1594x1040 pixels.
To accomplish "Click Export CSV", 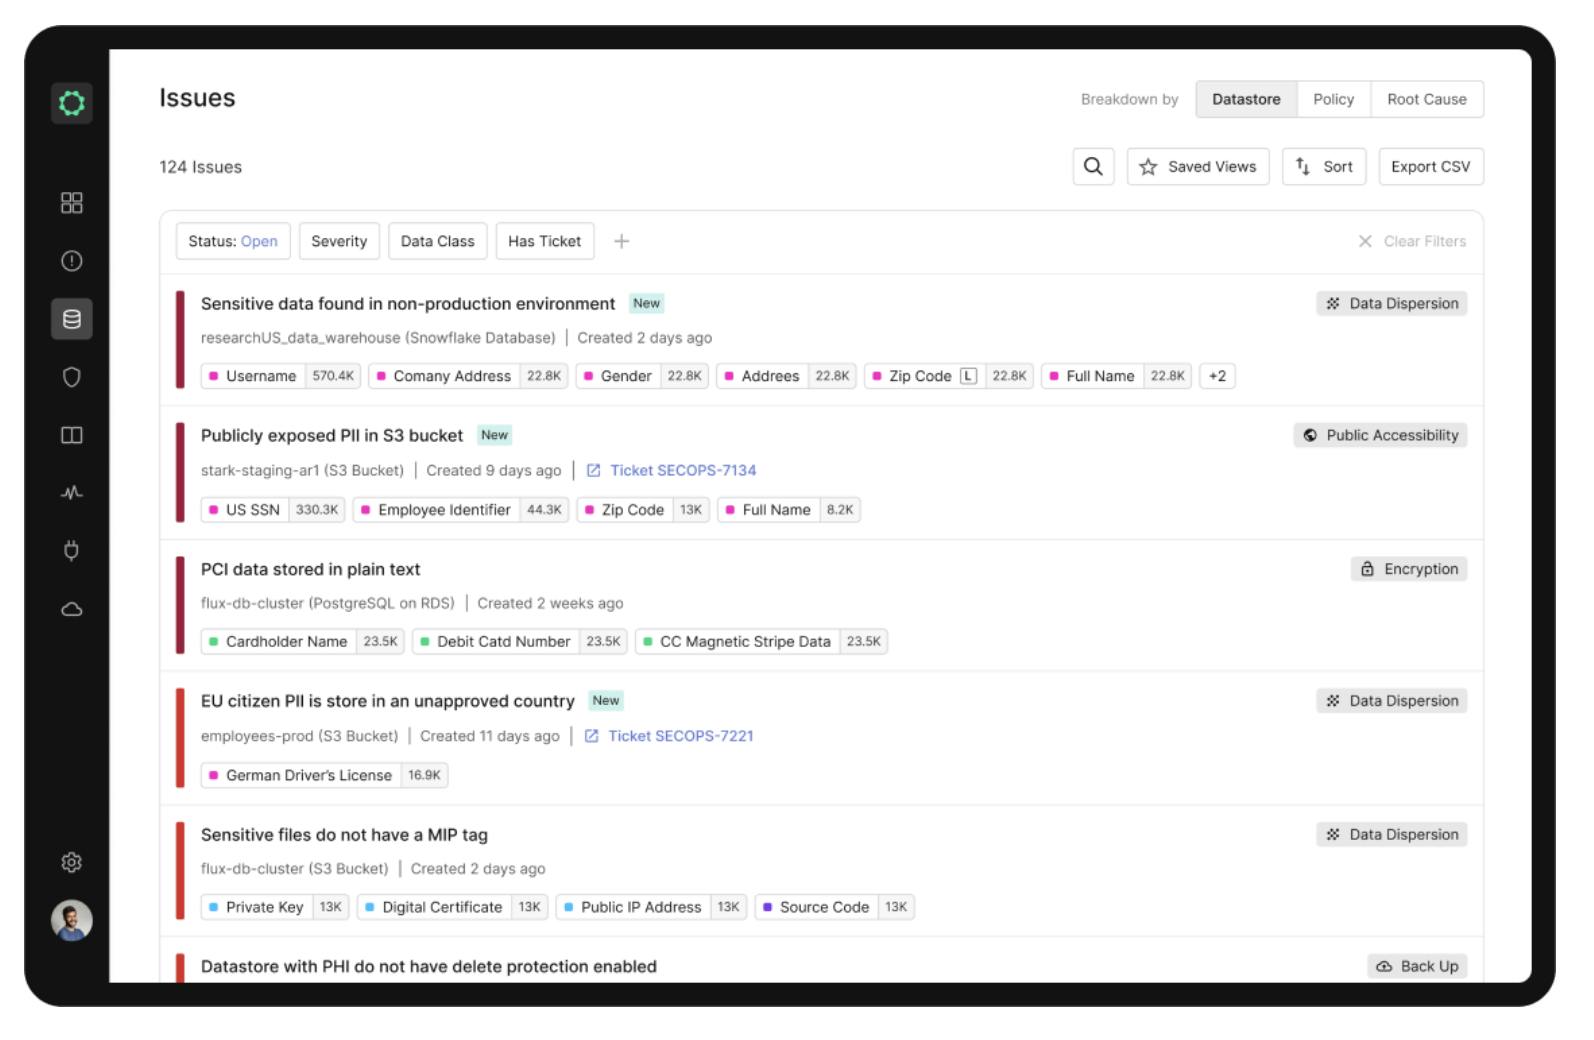I will tap(1431, 166).
